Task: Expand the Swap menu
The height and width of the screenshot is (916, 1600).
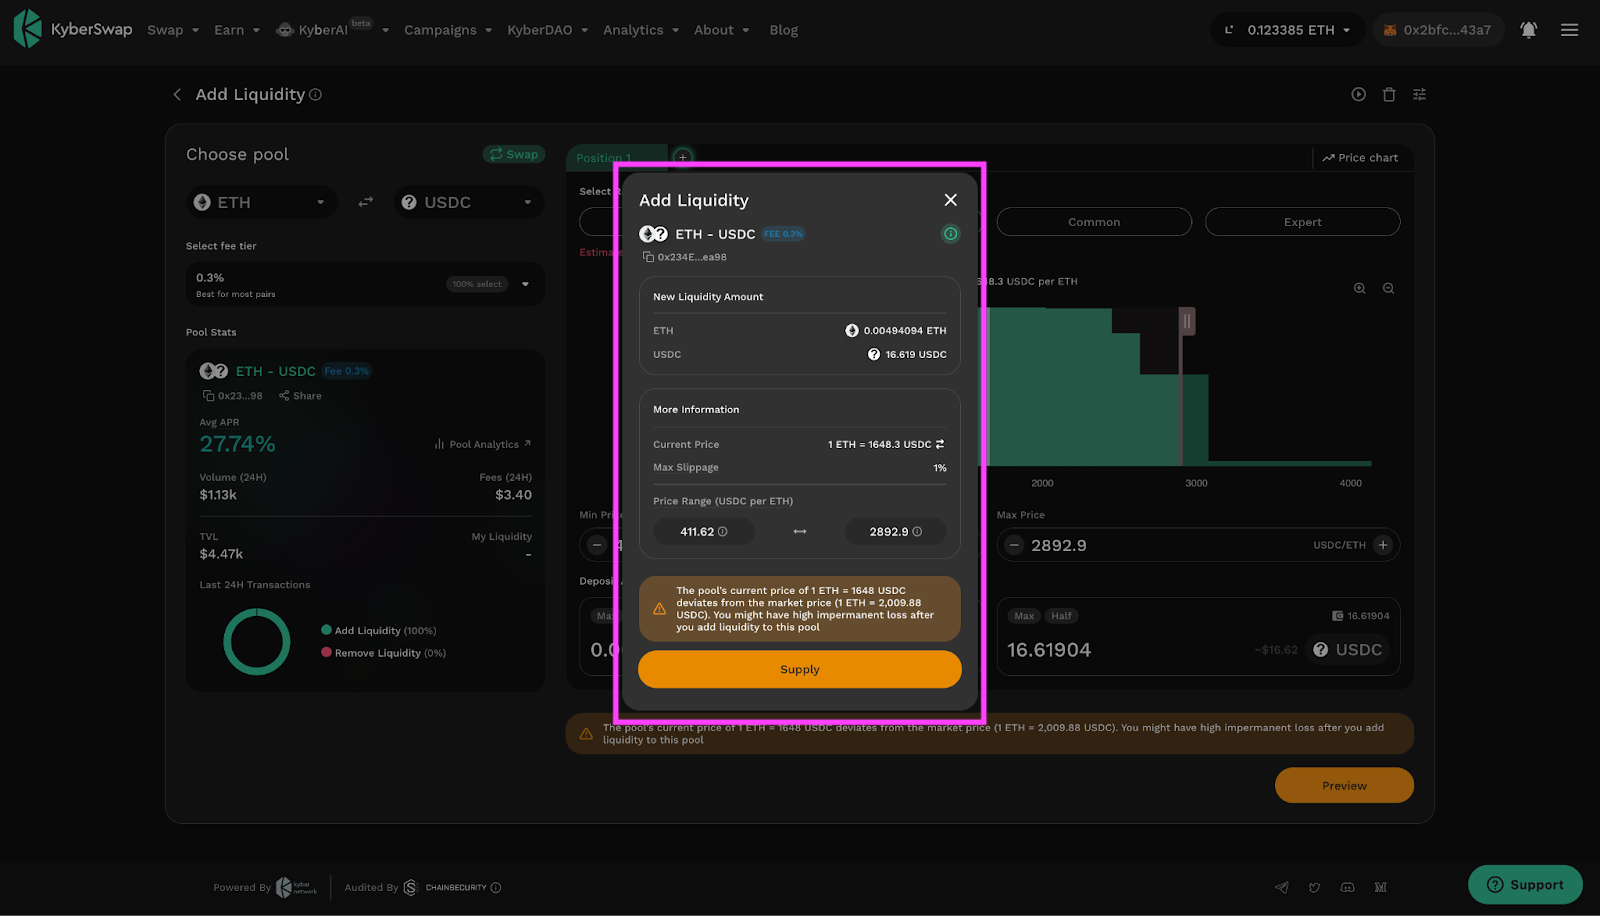Action: click(173, 30)
